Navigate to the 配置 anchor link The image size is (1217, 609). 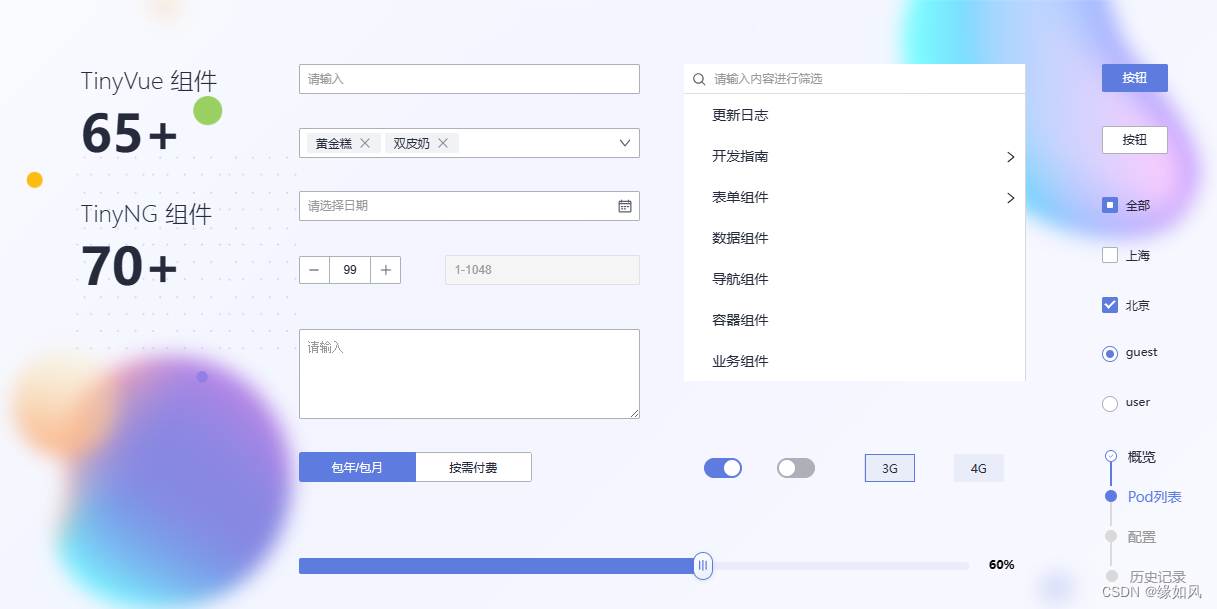tap(1141, 536)
